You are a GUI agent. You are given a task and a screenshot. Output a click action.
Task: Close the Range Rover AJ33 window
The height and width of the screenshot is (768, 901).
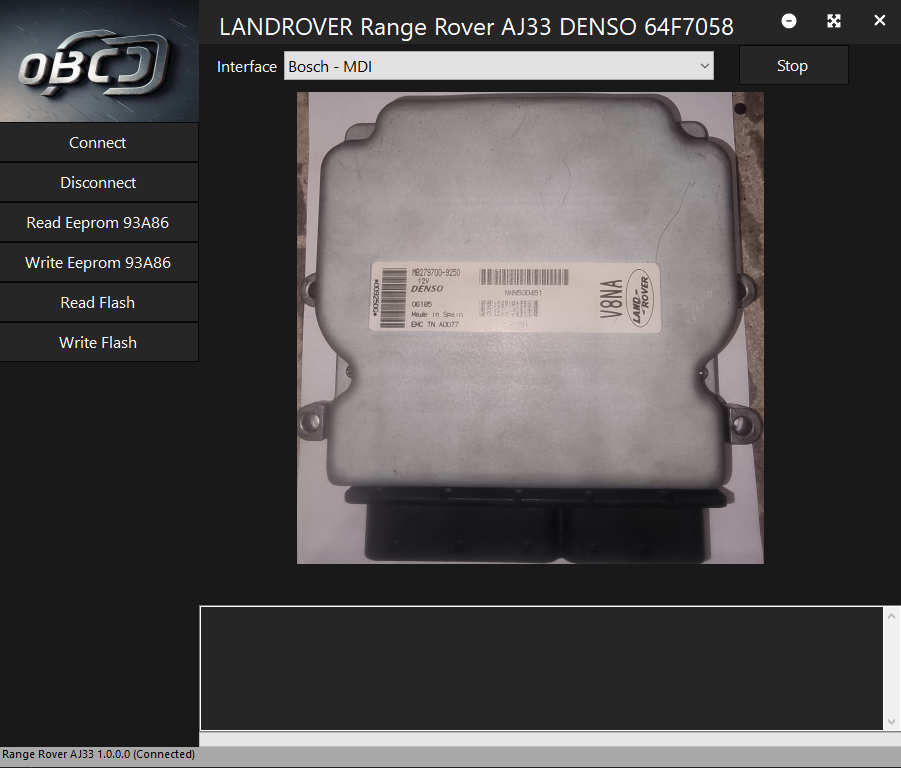coord(879,21)
